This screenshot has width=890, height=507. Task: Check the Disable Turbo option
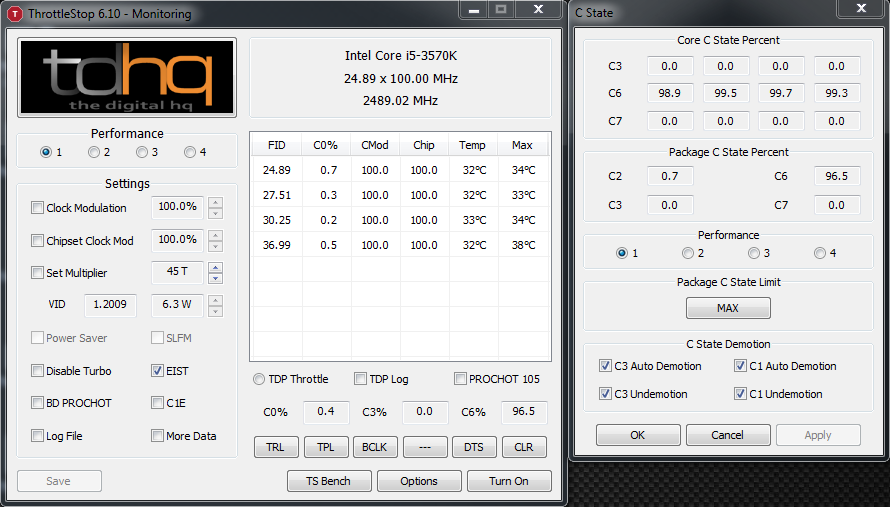(37, 371)
